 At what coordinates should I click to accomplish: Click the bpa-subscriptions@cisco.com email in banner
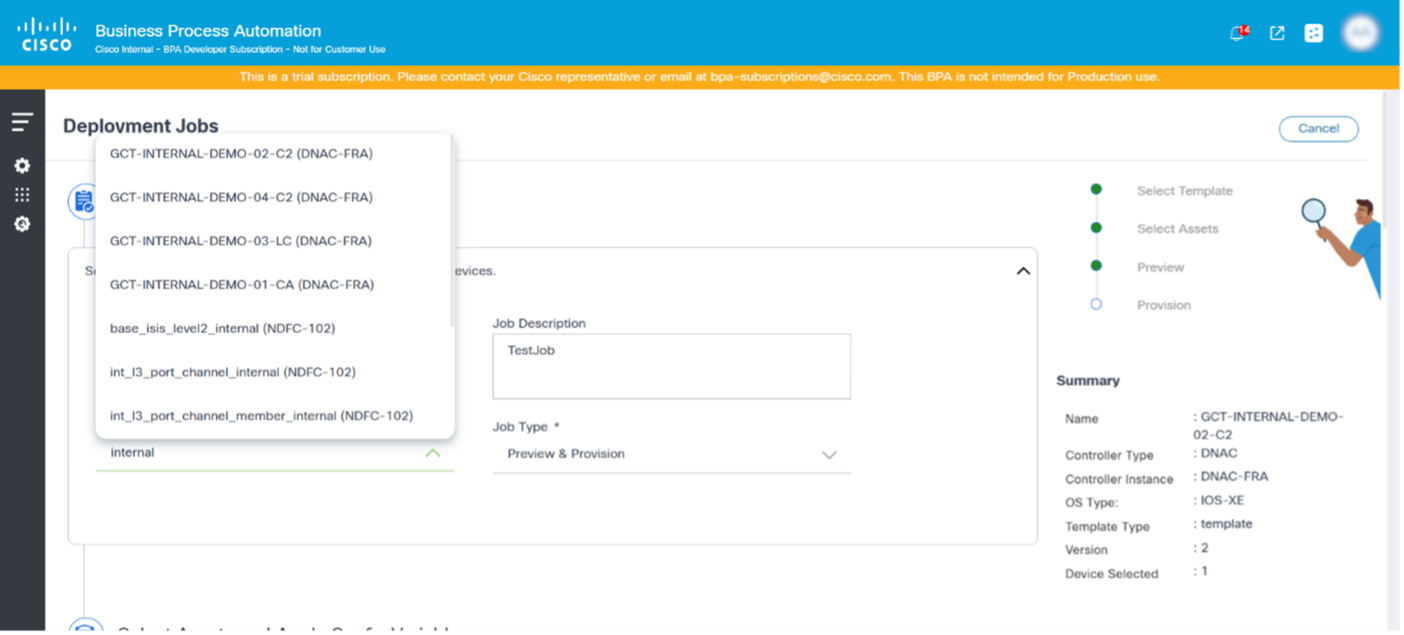coord(800,77)
